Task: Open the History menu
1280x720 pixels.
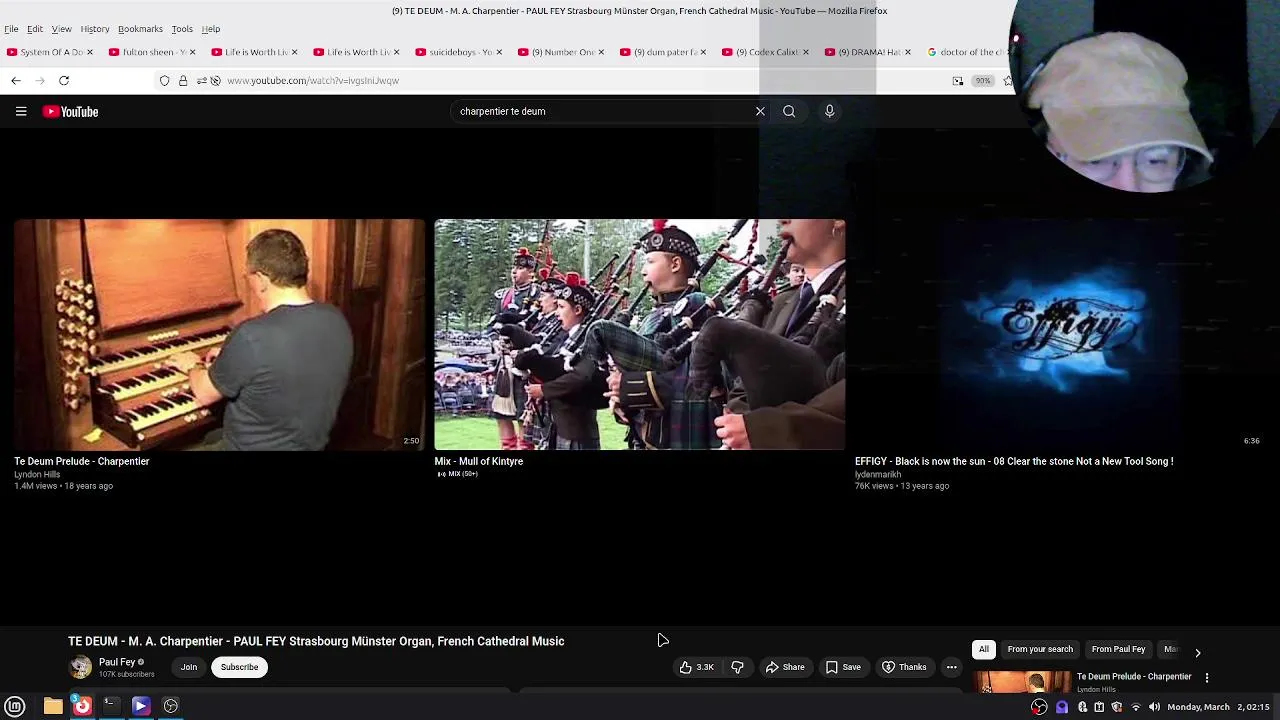Action: pyautogui.click(x=95, y=29)
